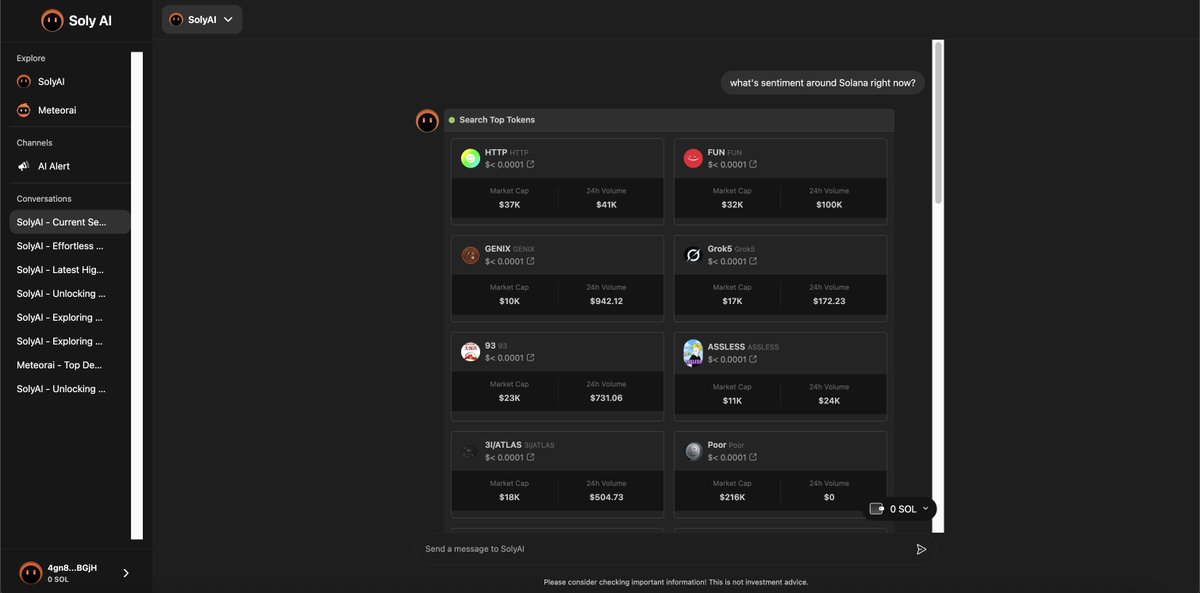Click the Soly AI logo in header
This screenshot has height=593, width=1200.
(x=76, y=20)
